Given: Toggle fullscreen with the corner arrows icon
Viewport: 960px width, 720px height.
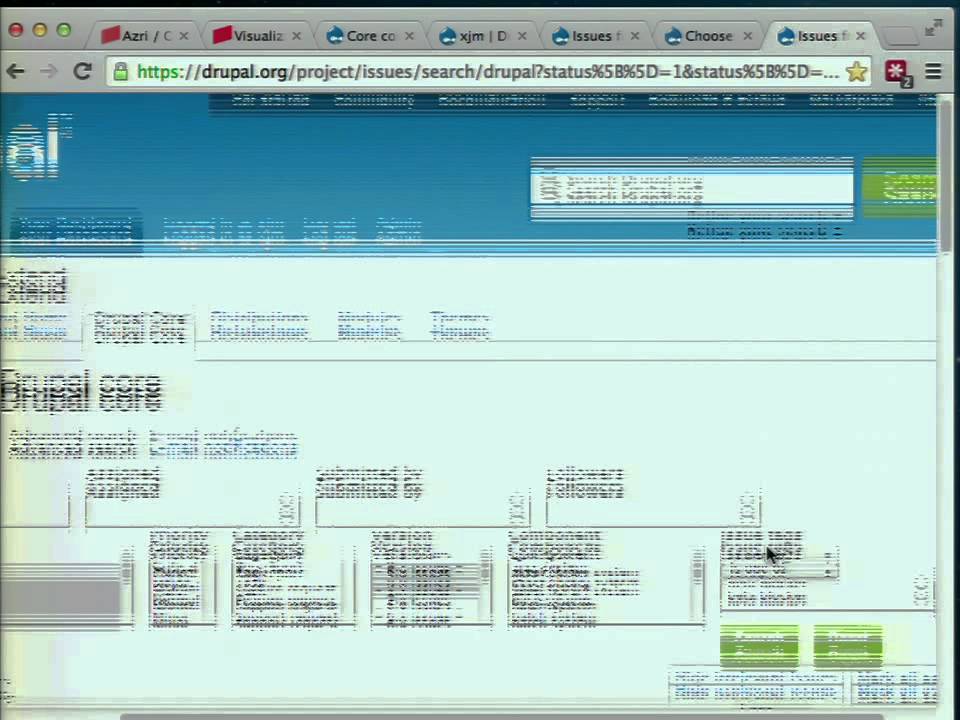Looking at the screenshot, I should point(933,27).
